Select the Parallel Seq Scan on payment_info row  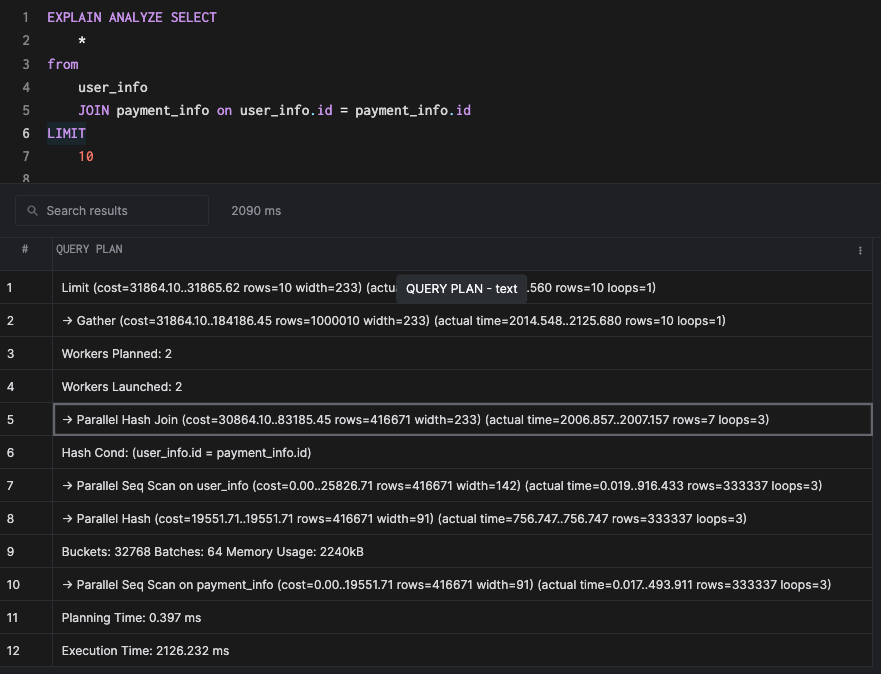point(446,585)
